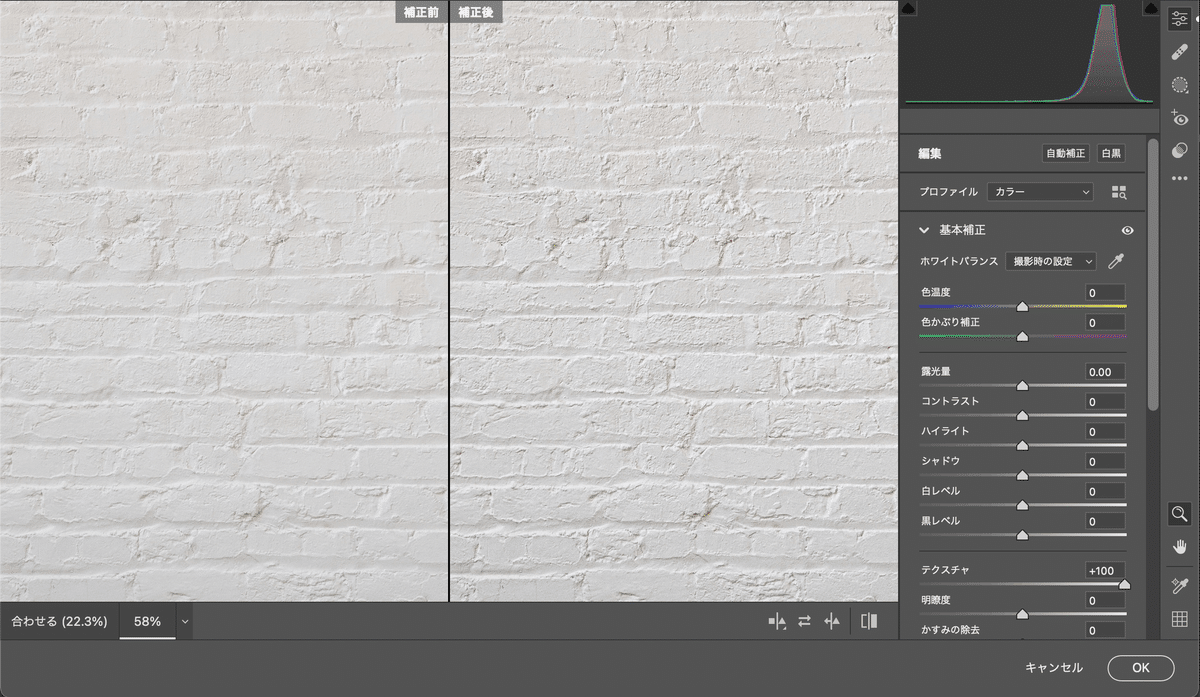Select the Color Sampler eyedropper tool
This screenshot has height=697, width=1200.
click(1180, 586)
